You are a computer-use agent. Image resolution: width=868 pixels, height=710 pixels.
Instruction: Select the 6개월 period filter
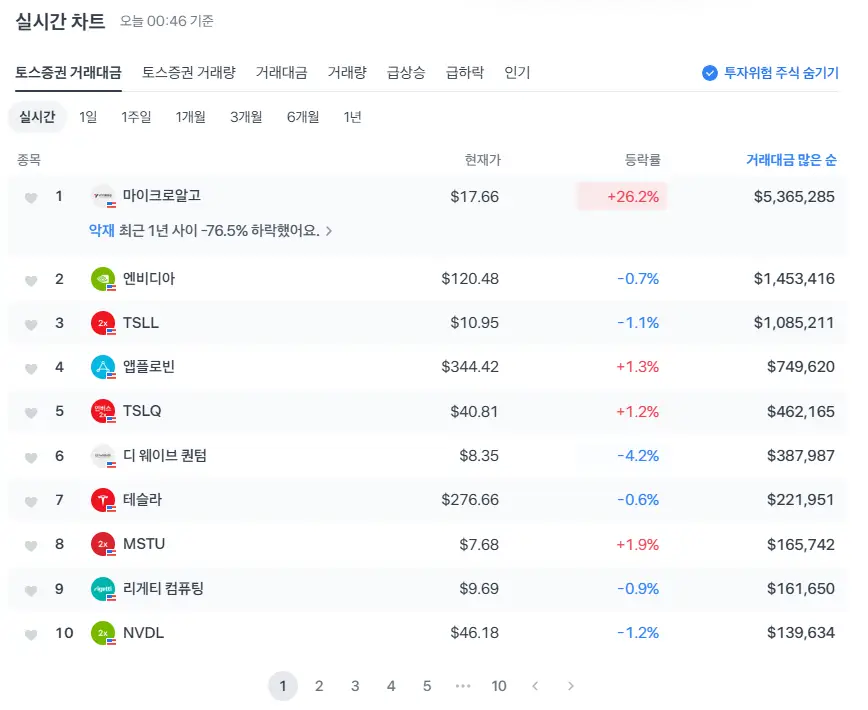tap(303, 117)
